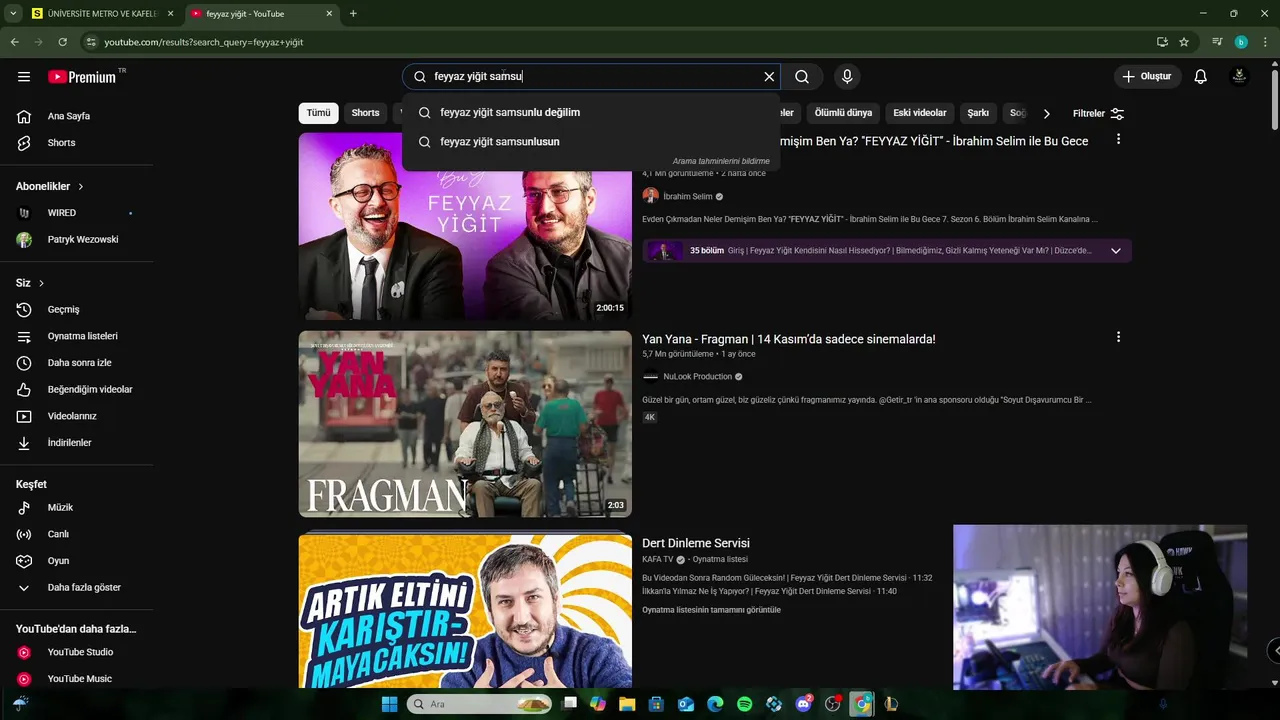
Task: Open İbrahim Selim channel link
Action: (x=687, y=197)
